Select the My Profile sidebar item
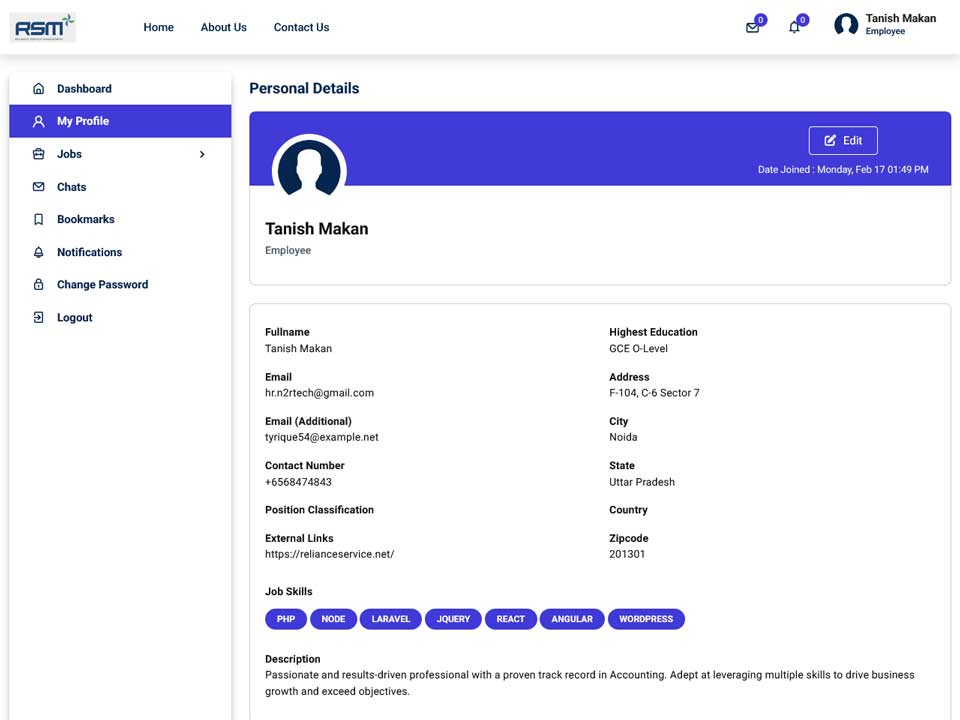 point(120,121)
